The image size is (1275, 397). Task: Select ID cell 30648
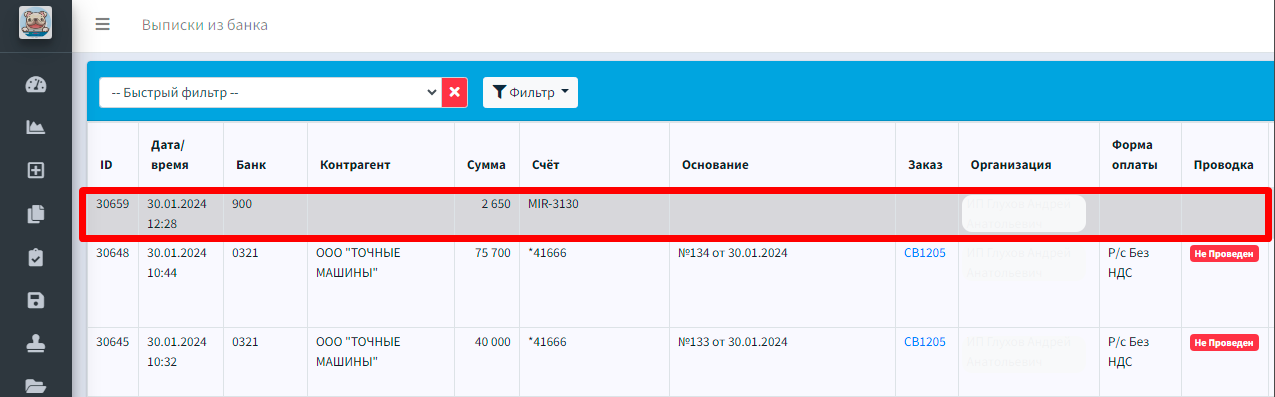(112, 253)
